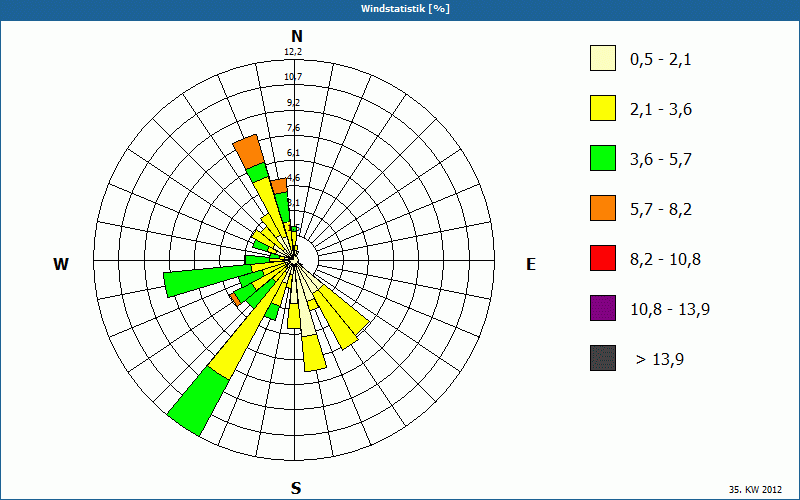The image size is (800, 500).
Task: Click the dark gray > 13,9 legend swatch
Action: coord(603,358)
